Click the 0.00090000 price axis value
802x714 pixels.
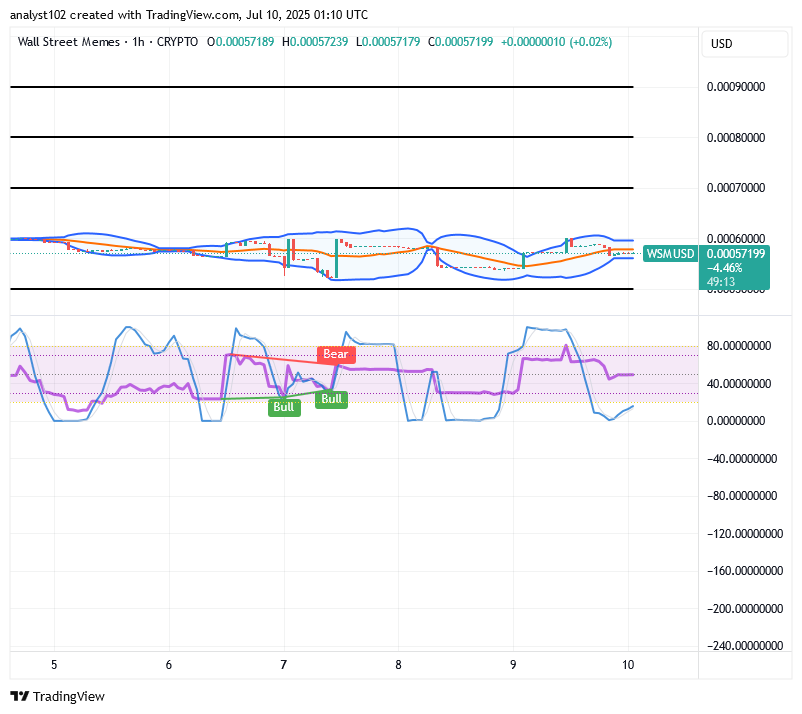pyautogui.click(x=736, y=87)
